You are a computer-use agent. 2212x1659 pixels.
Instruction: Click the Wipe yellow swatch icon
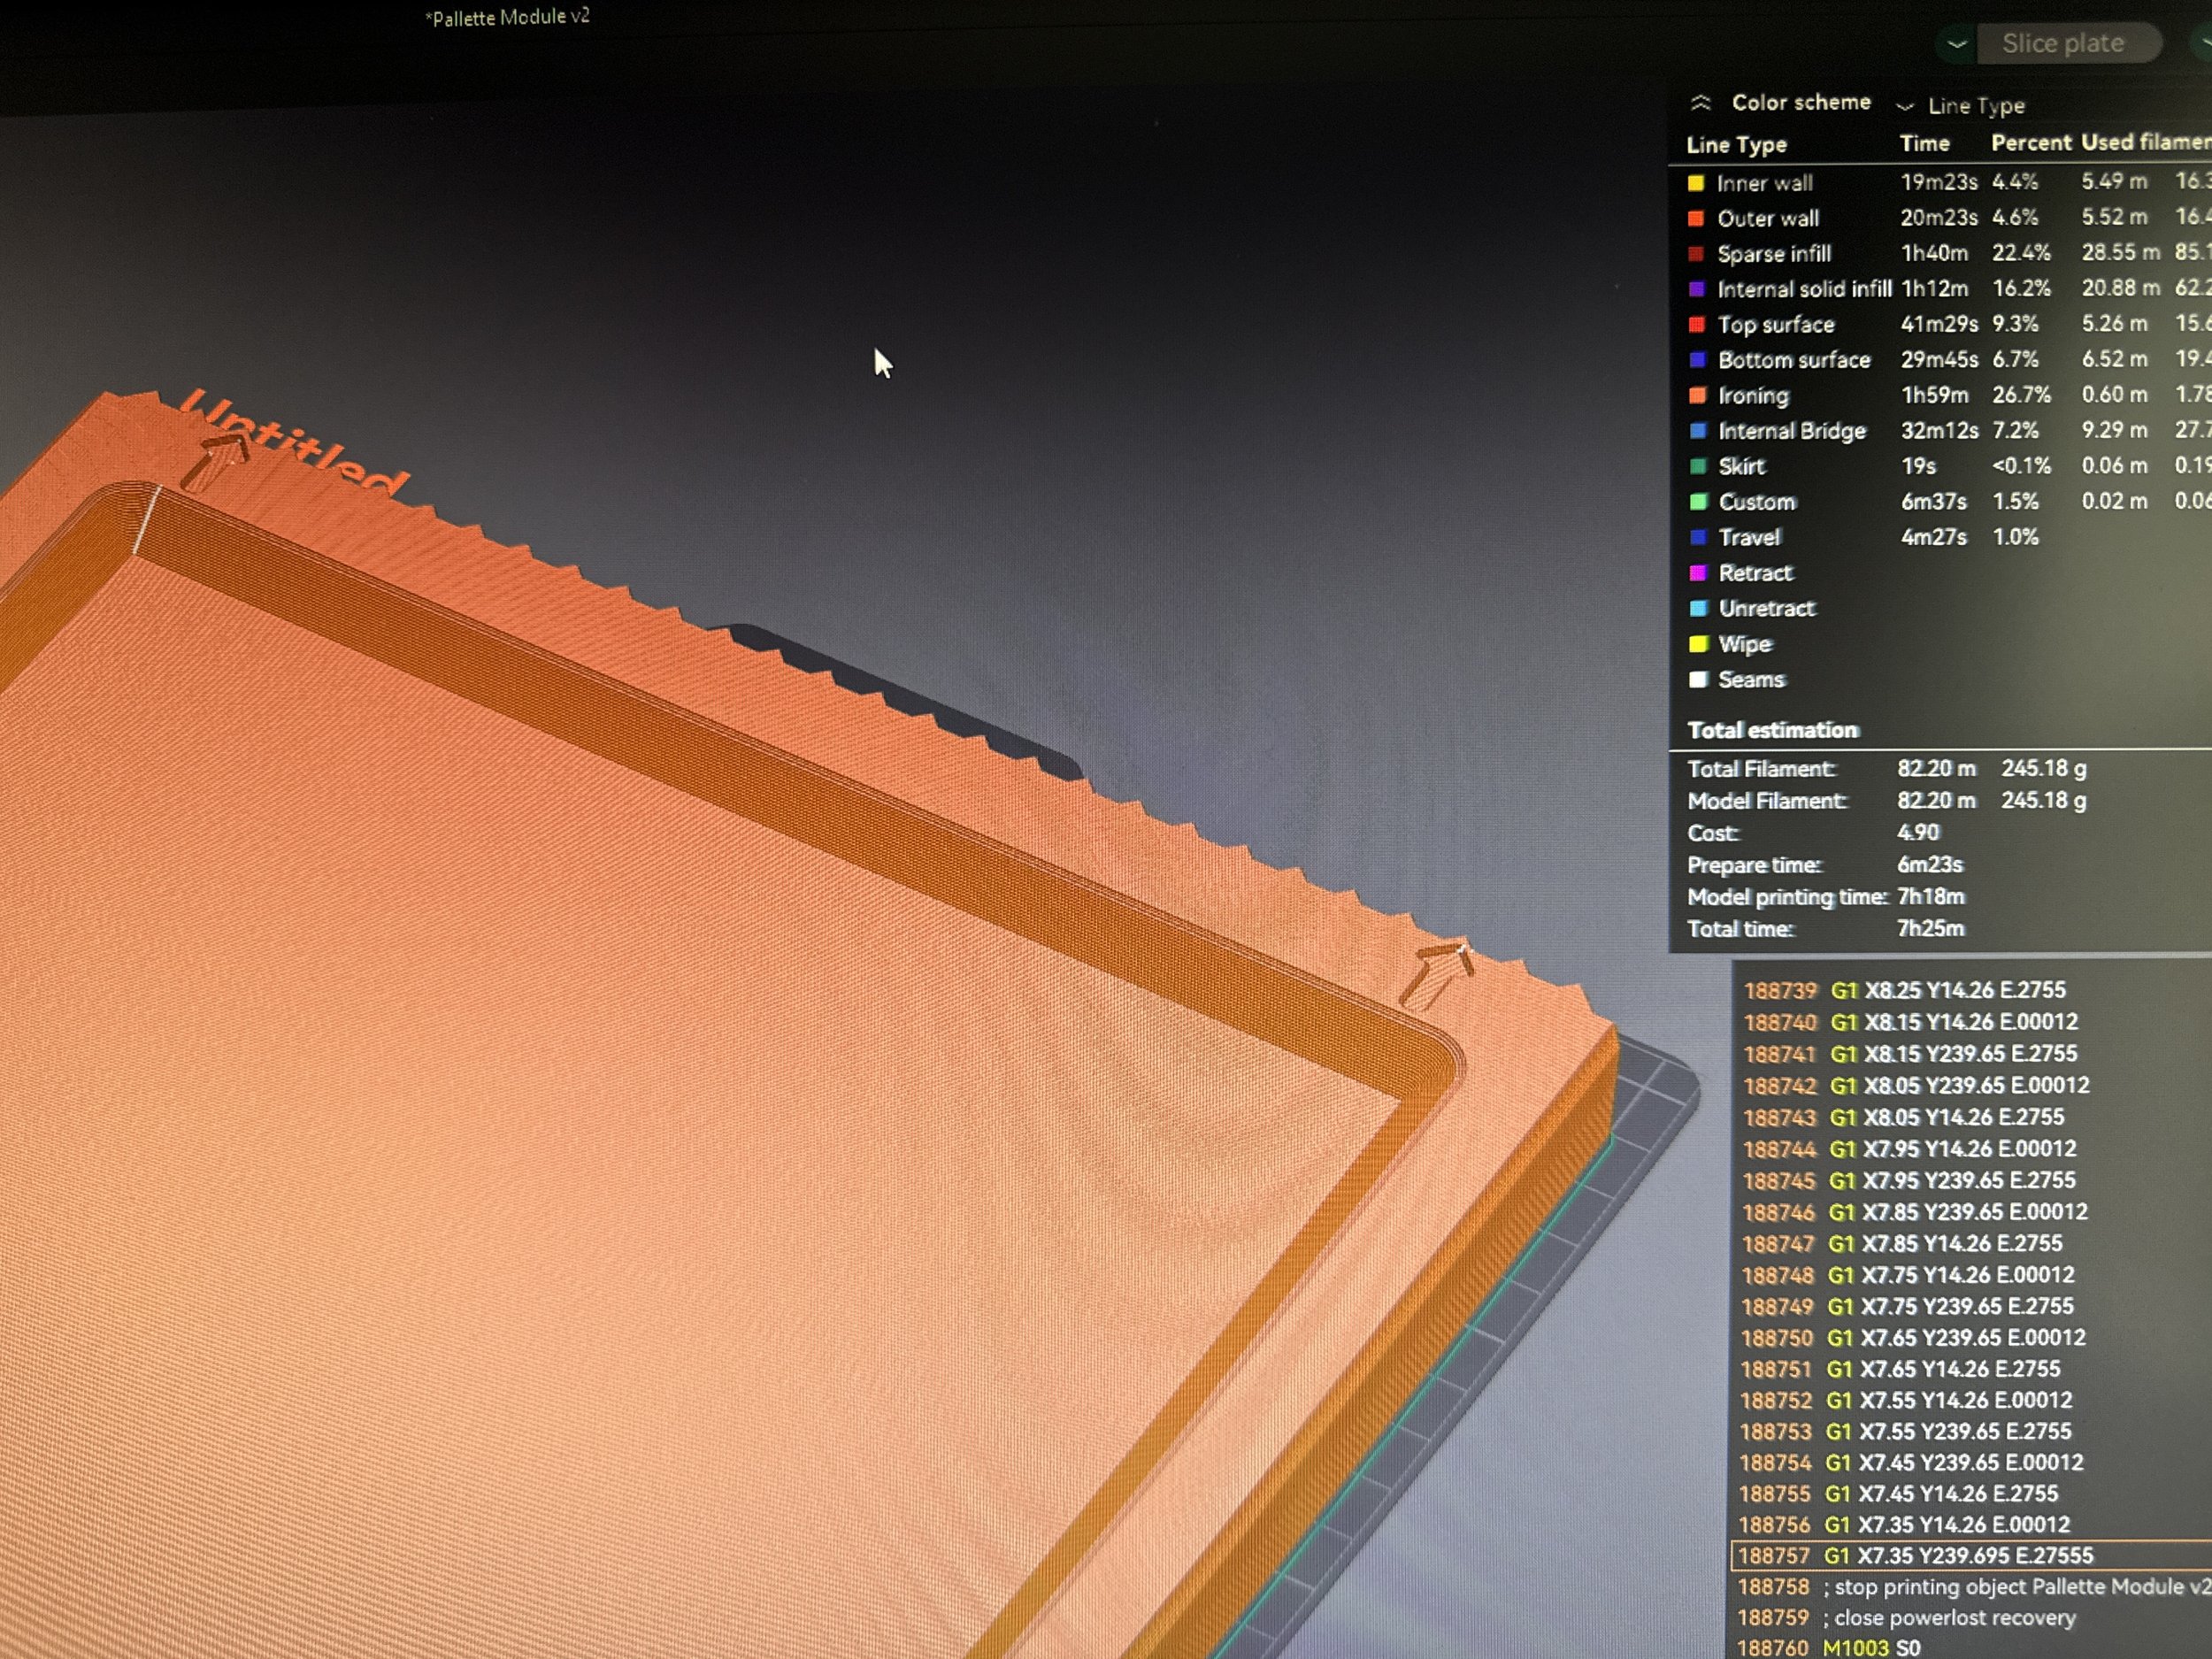pos(1697,645)
